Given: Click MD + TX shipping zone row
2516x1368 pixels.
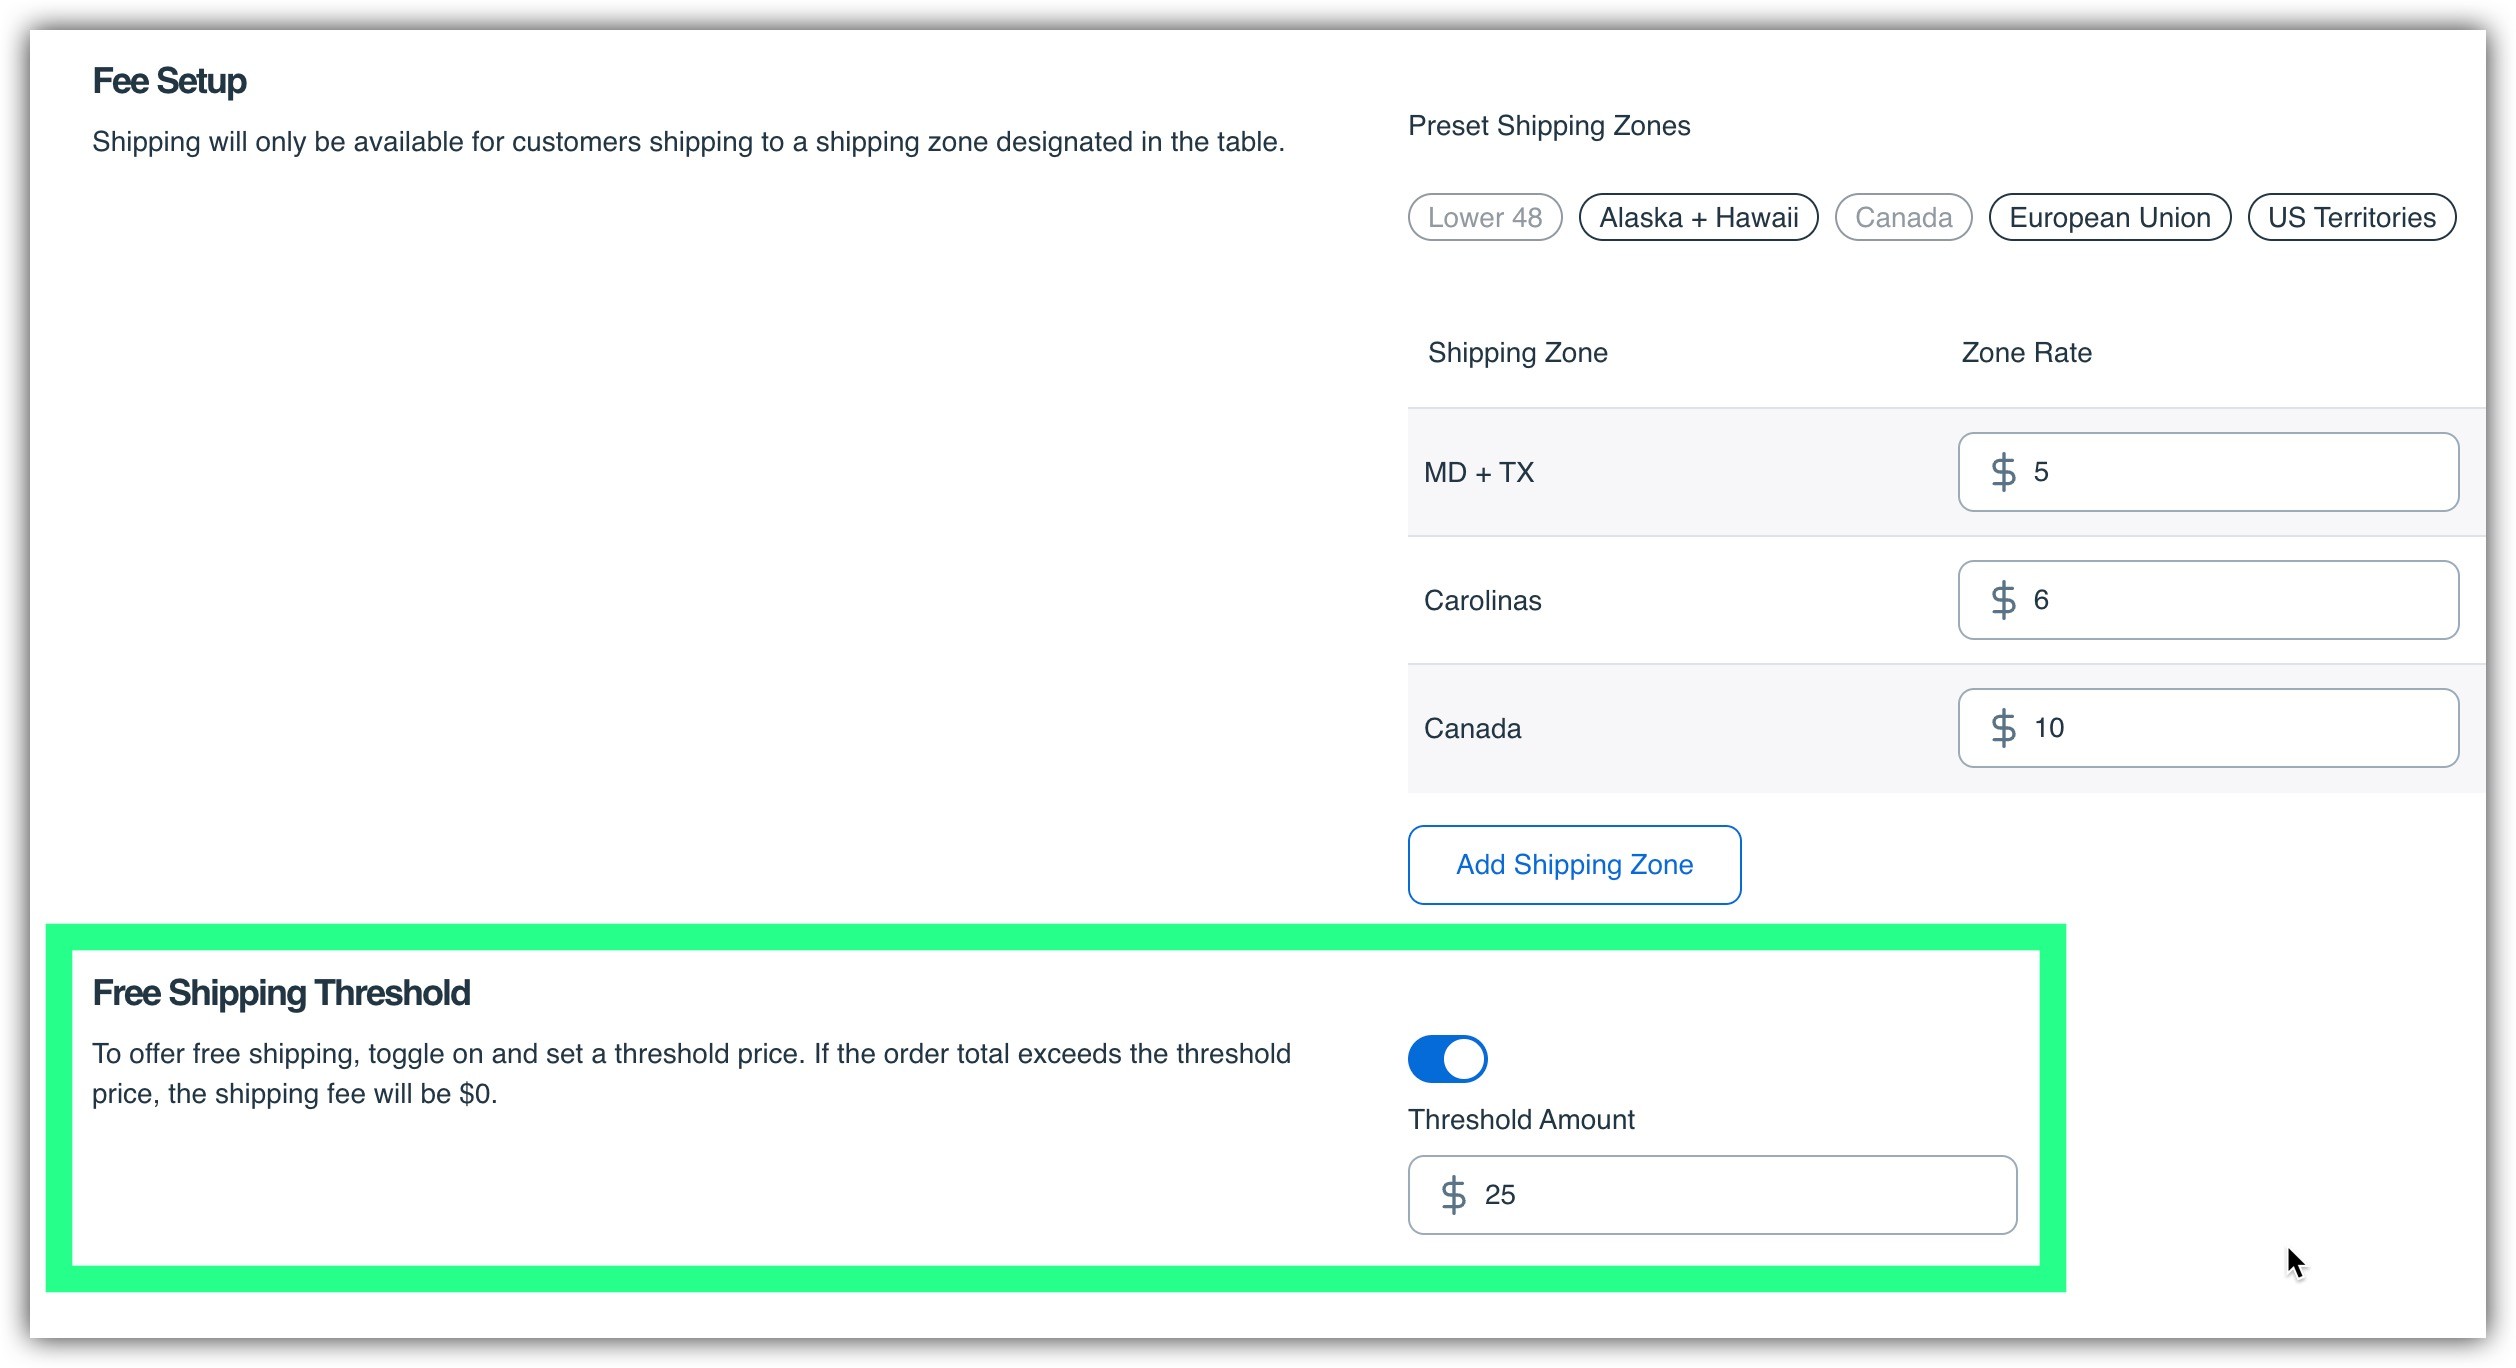Looking at the screenshot, I should coord(1479,472).
